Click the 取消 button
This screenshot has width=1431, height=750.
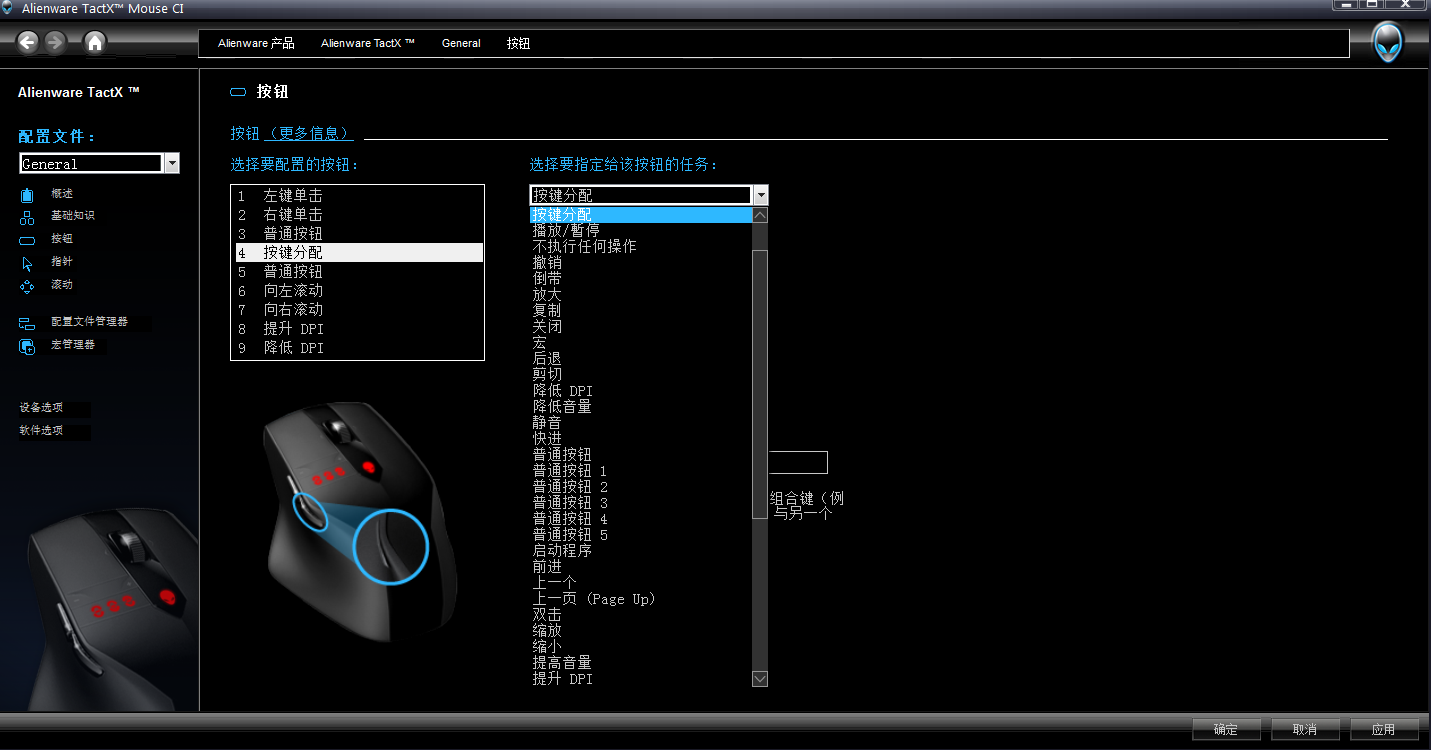click(1305, 730)
